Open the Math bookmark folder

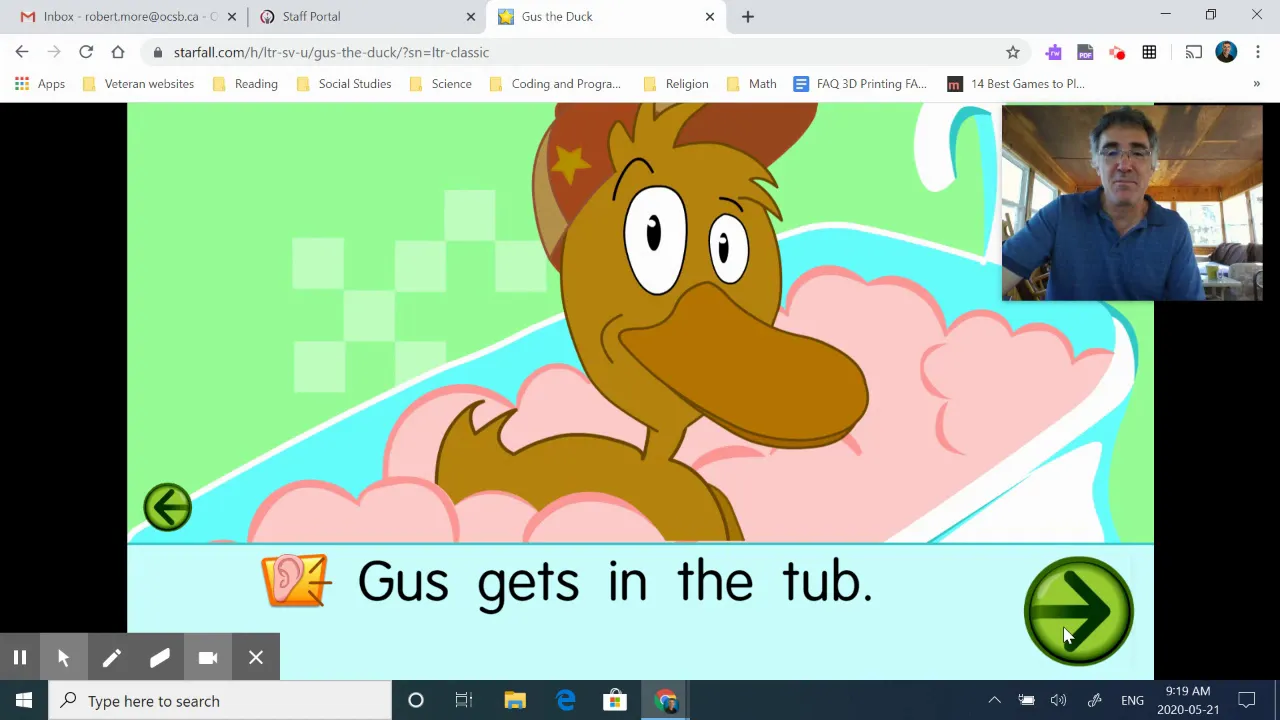click(751, 84)
